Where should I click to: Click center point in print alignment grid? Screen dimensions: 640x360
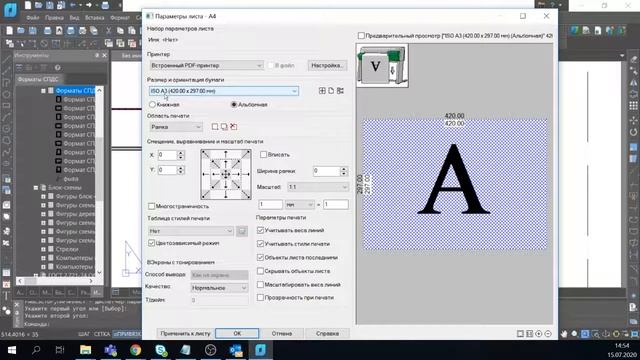pyautogui.click(x=226, y=175)
